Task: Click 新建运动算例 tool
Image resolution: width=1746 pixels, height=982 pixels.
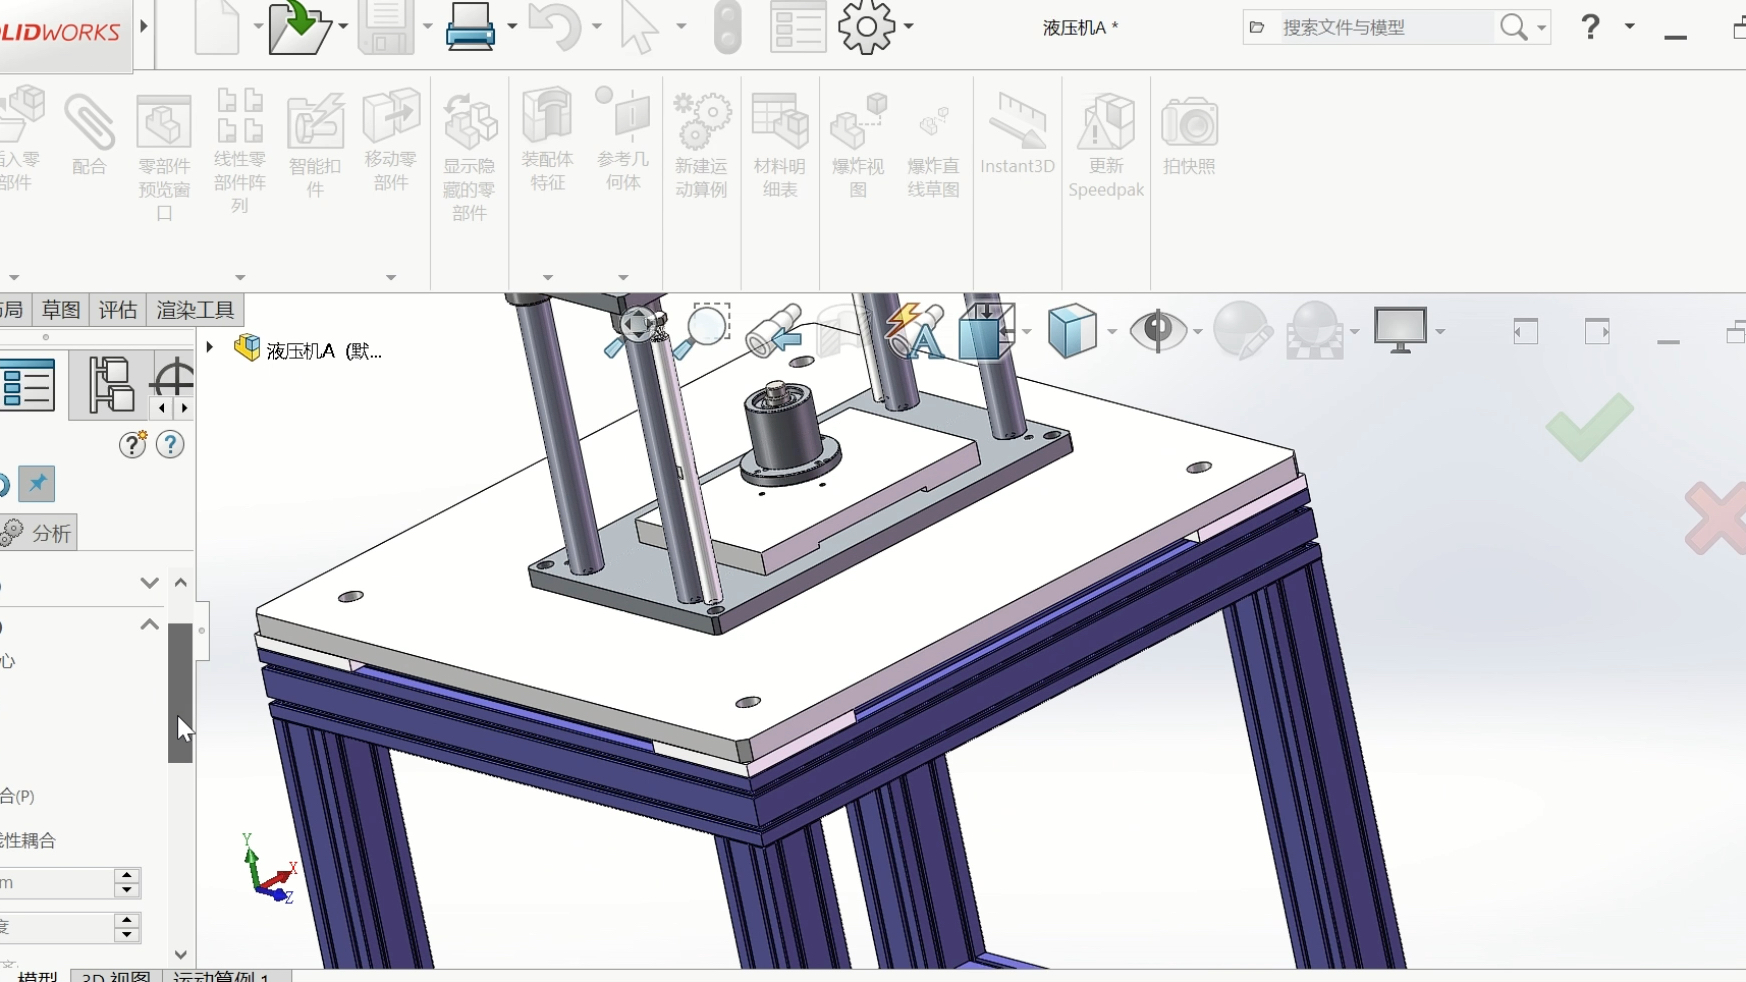Action: [x=701, y=146]
